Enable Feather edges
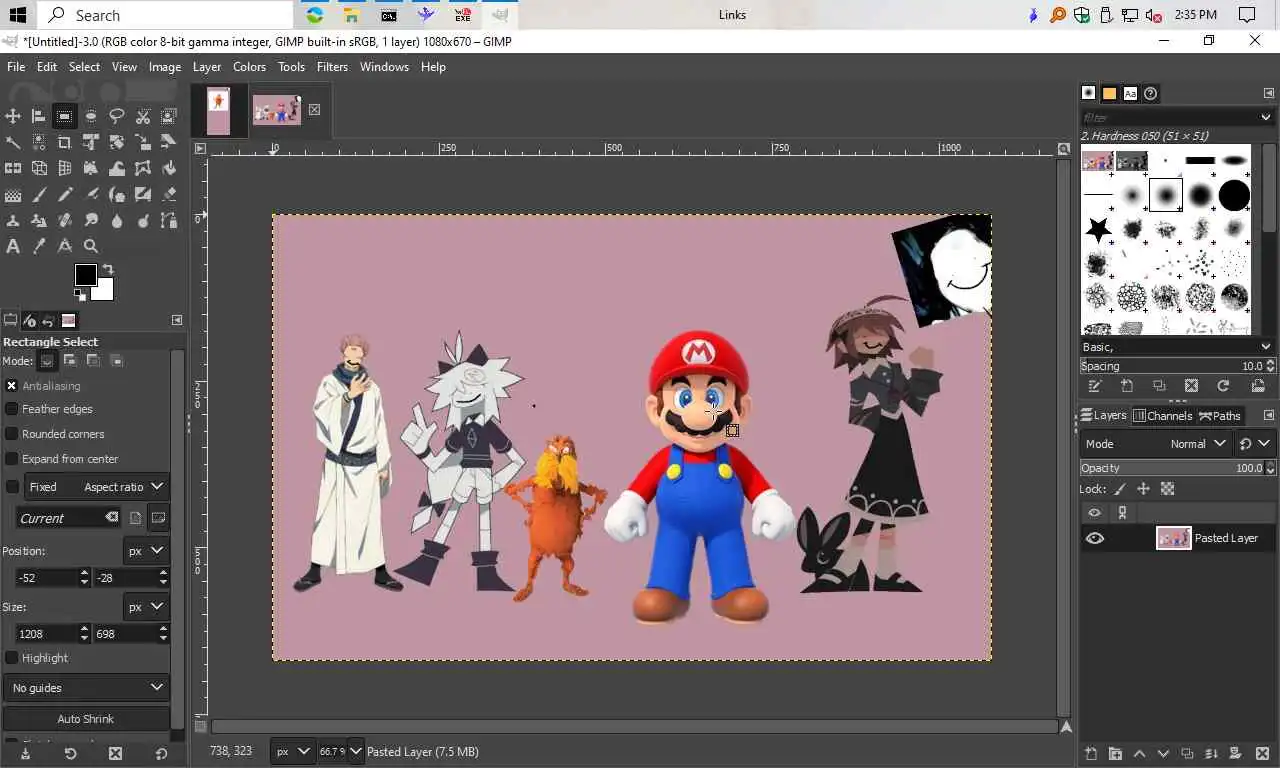1280x768 pixels. [x=12, y=409]
